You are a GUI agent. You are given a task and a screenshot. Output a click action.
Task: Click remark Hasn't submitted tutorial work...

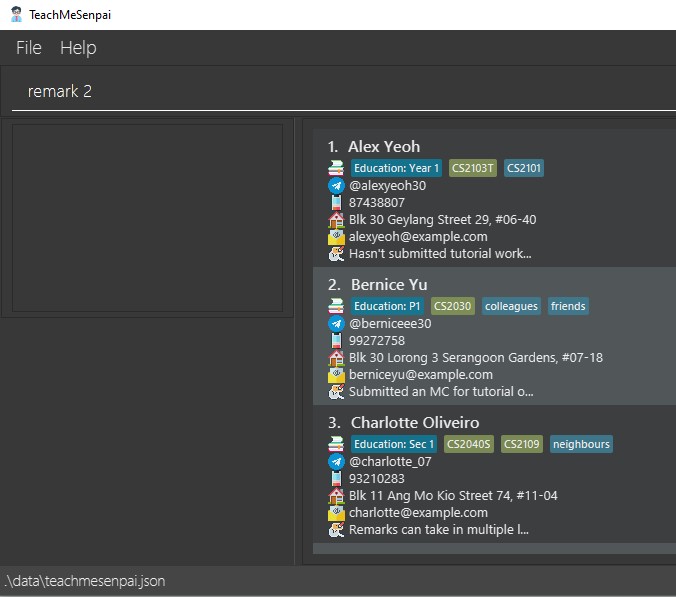coord(440,254)
